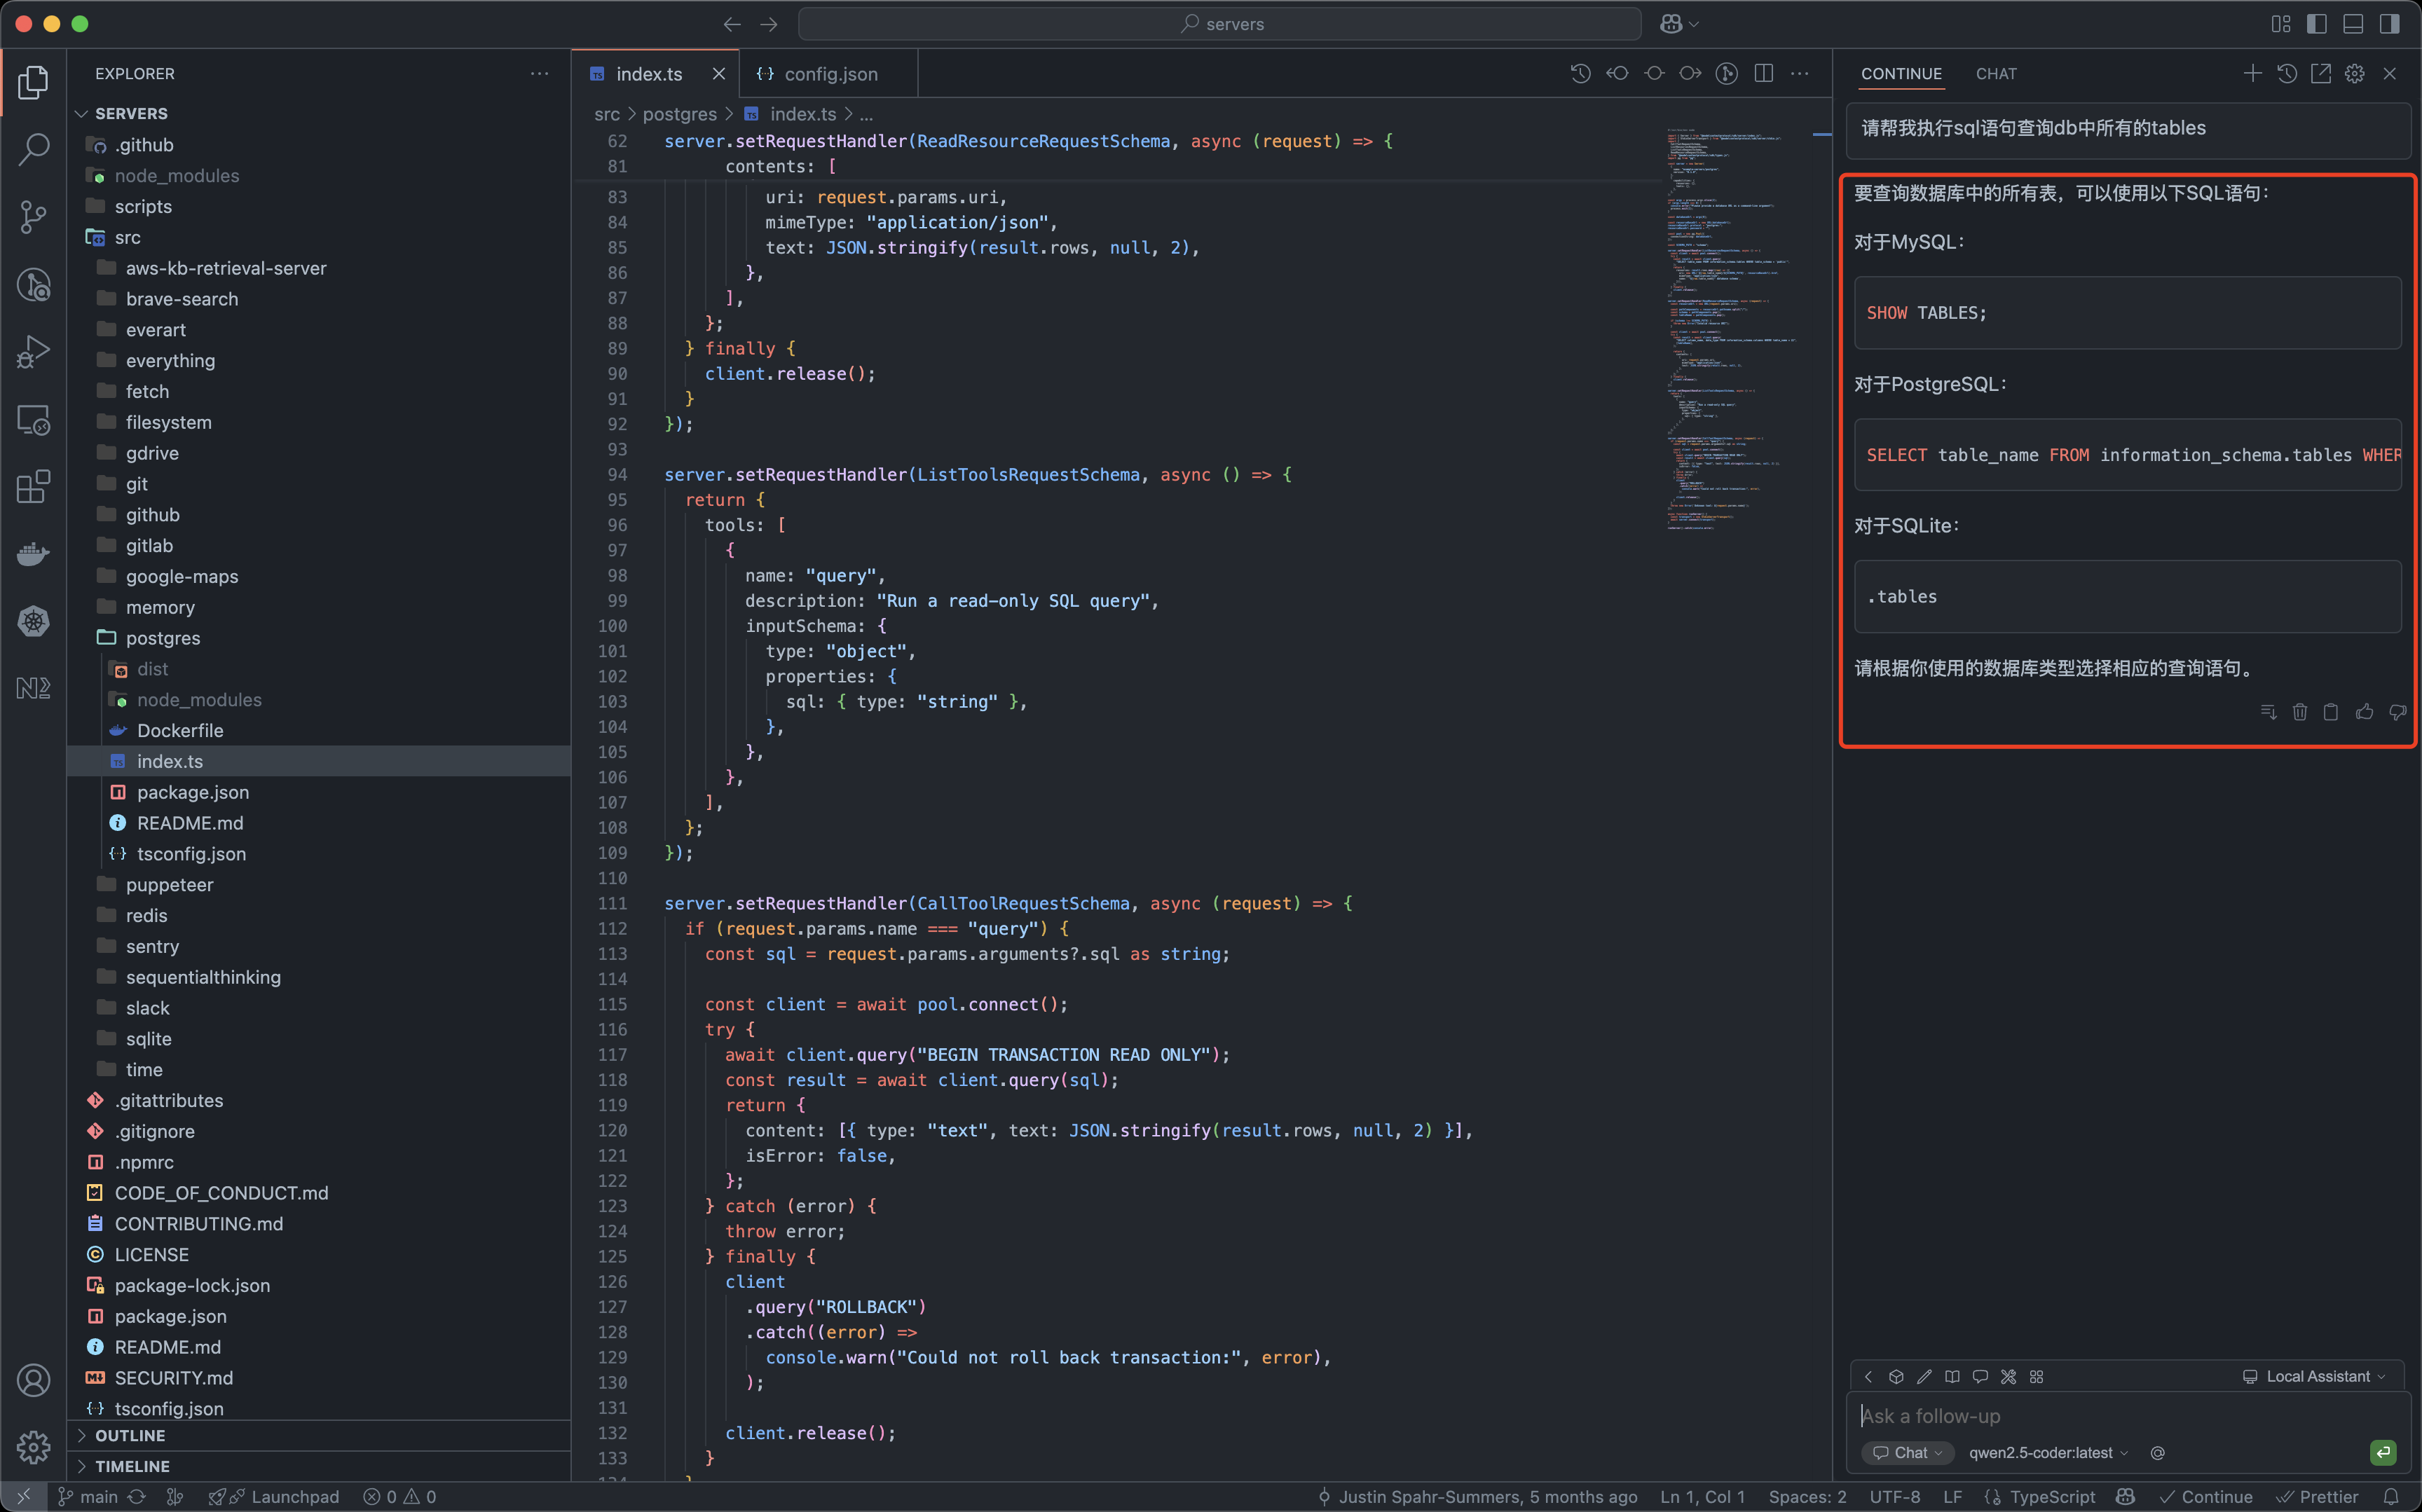Click the main branch in status bar
The height and width of the screenshot is (1512, 2422).
[88, 1496]
